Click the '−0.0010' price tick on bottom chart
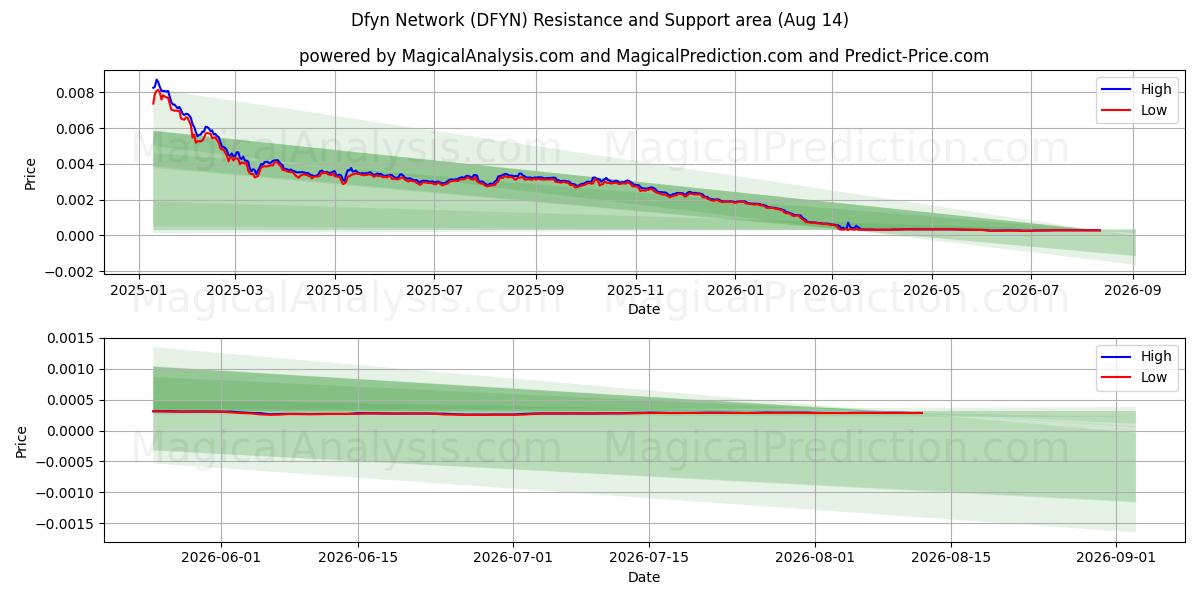The image size is (1200, 600). (x=66, y=493)
